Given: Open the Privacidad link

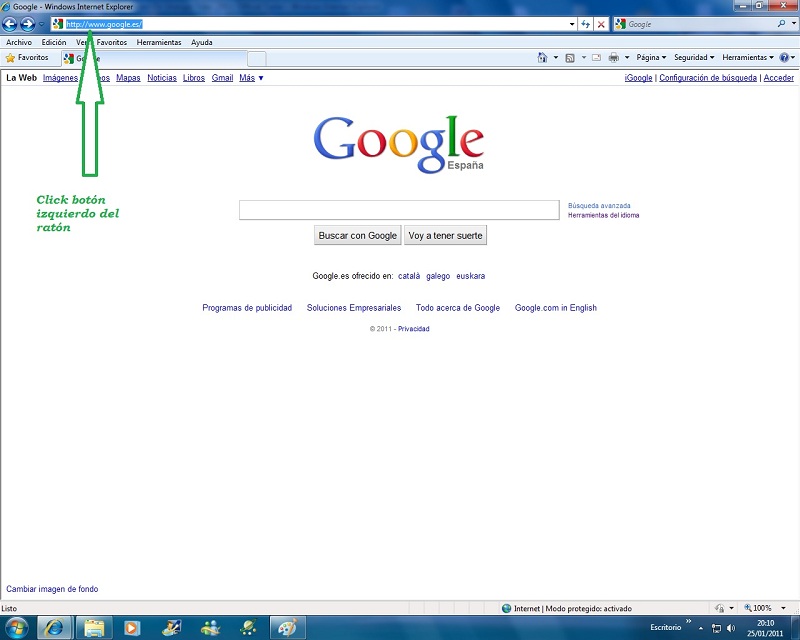Looking at the screenshot, I should click(x=414, y=329).
